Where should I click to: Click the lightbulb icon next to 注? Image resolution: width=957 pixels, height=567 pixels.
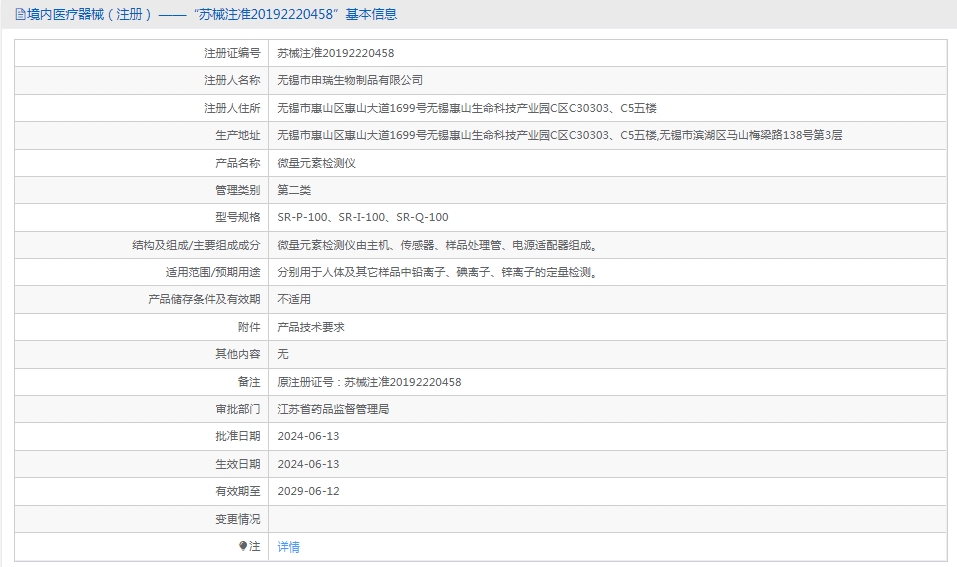click(243, 546)
